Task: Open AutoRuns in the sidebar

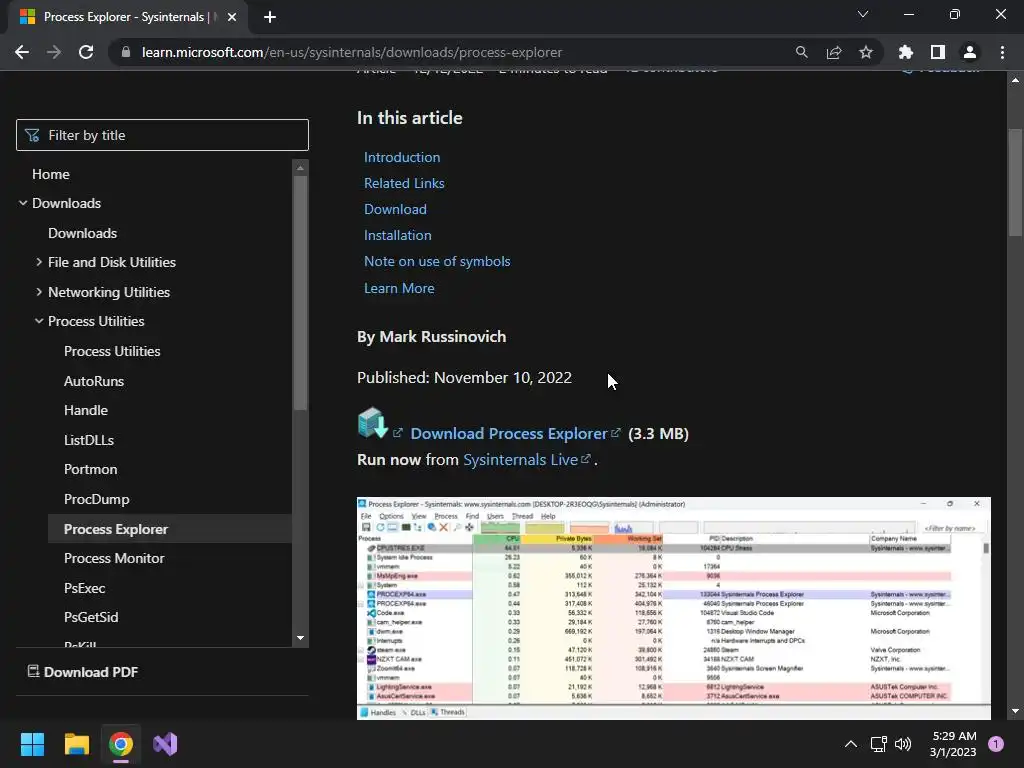Action: point(93,381)
